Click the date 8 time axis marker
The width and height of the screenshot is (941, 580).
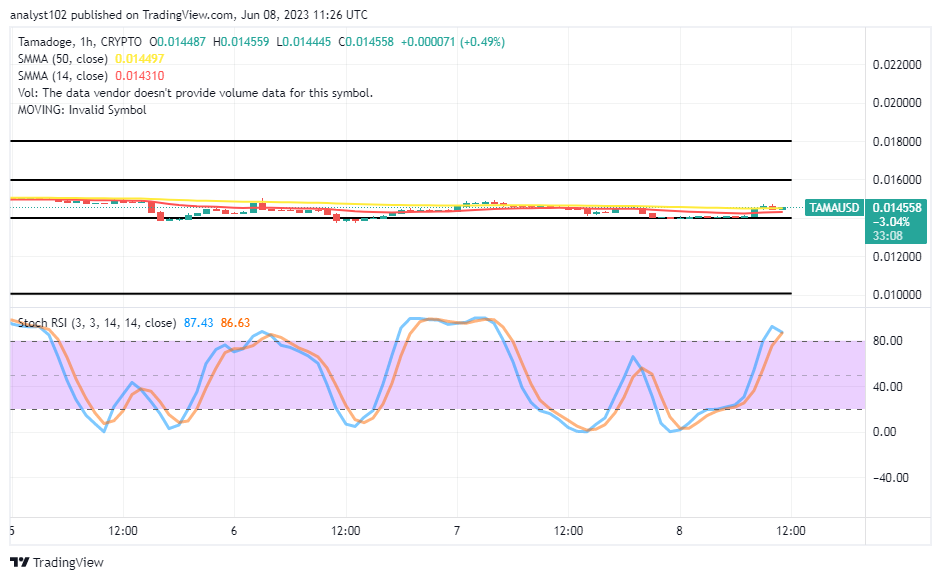click(679, 531)
